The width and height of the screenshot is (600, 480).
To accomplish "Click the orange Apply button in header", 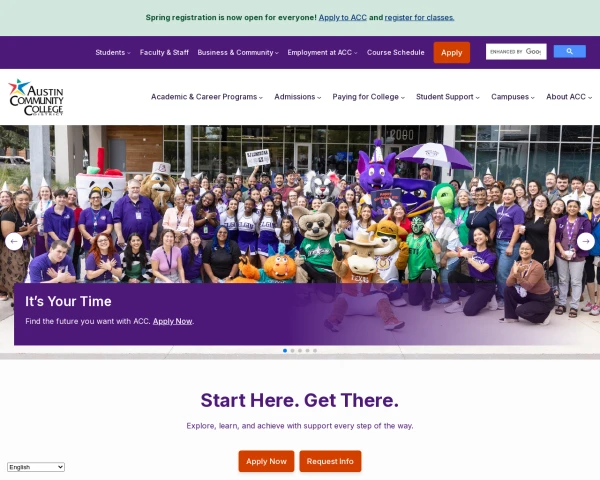I will [452, 52].
